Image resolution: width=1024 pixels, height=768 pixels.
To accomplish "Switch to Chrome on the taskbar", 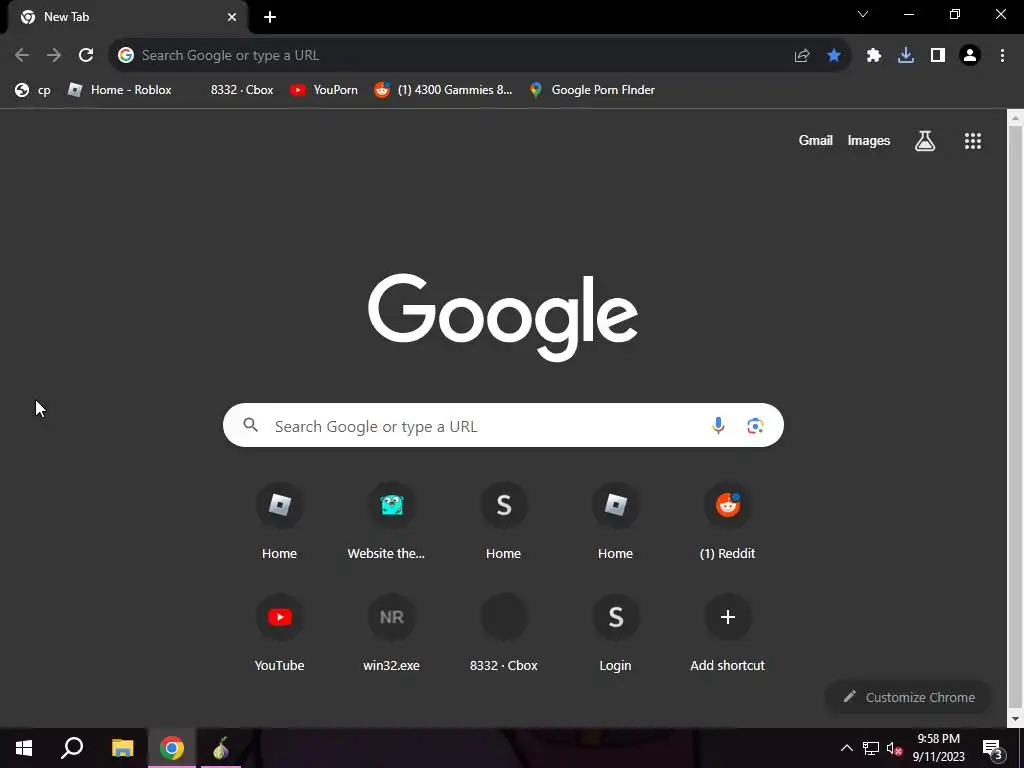I will 172,748.
